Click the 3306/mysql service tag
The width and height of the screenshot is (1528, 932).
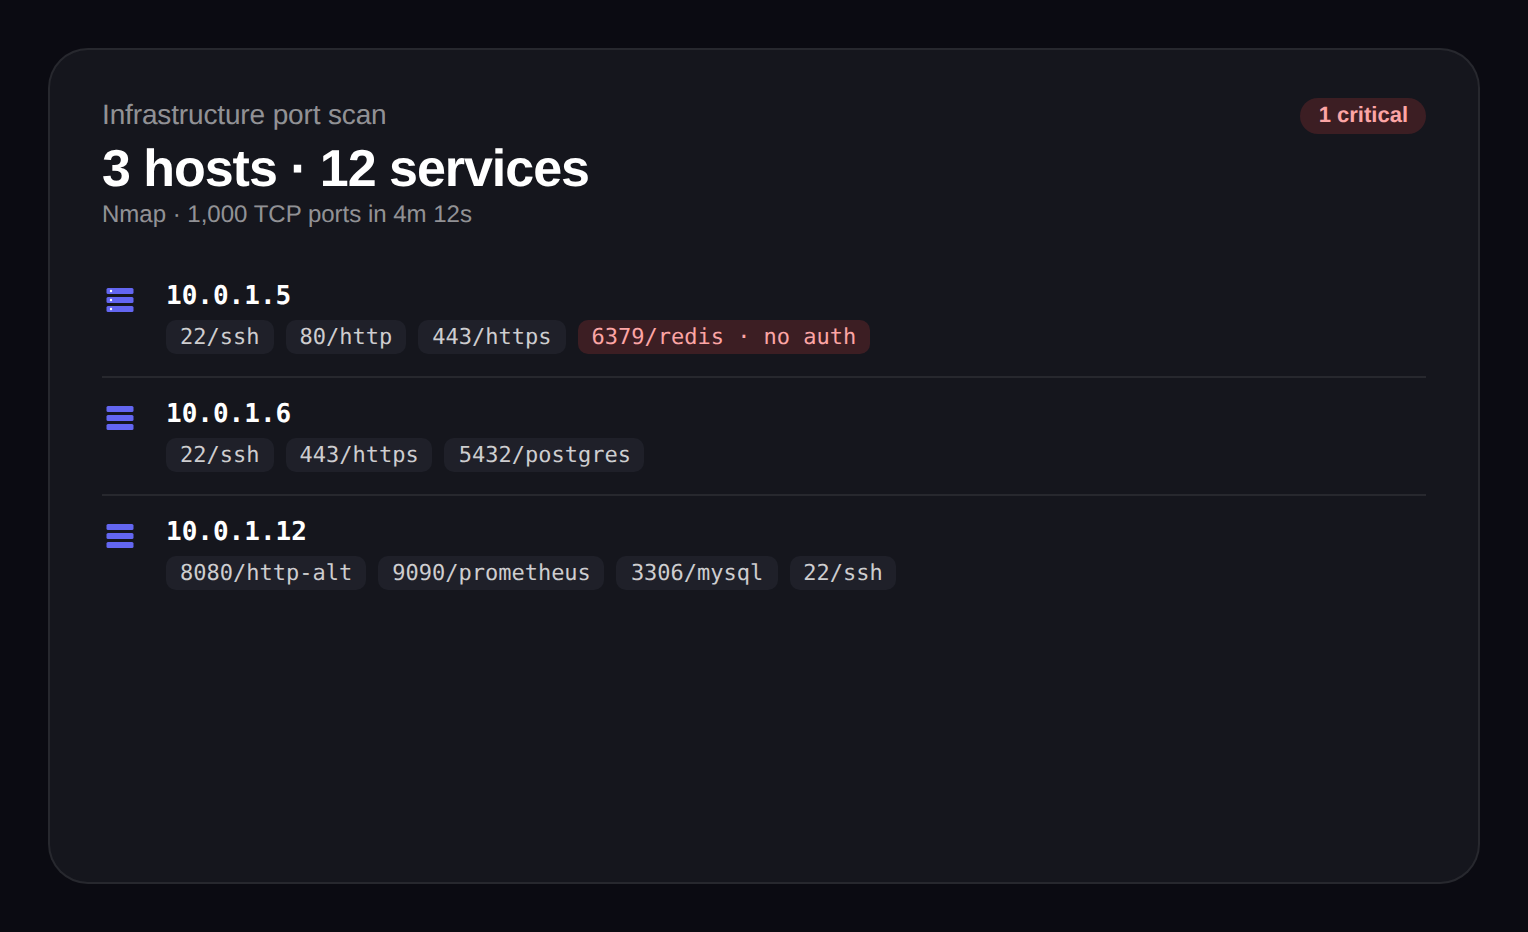tap(696, 573)
